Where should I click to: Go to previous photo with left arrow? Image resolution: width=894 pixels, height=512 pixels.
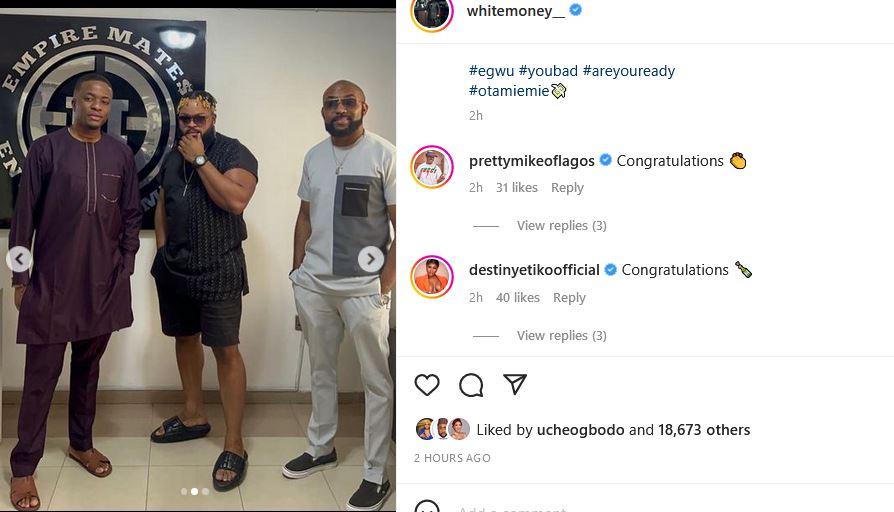click(x=19, y=259)
